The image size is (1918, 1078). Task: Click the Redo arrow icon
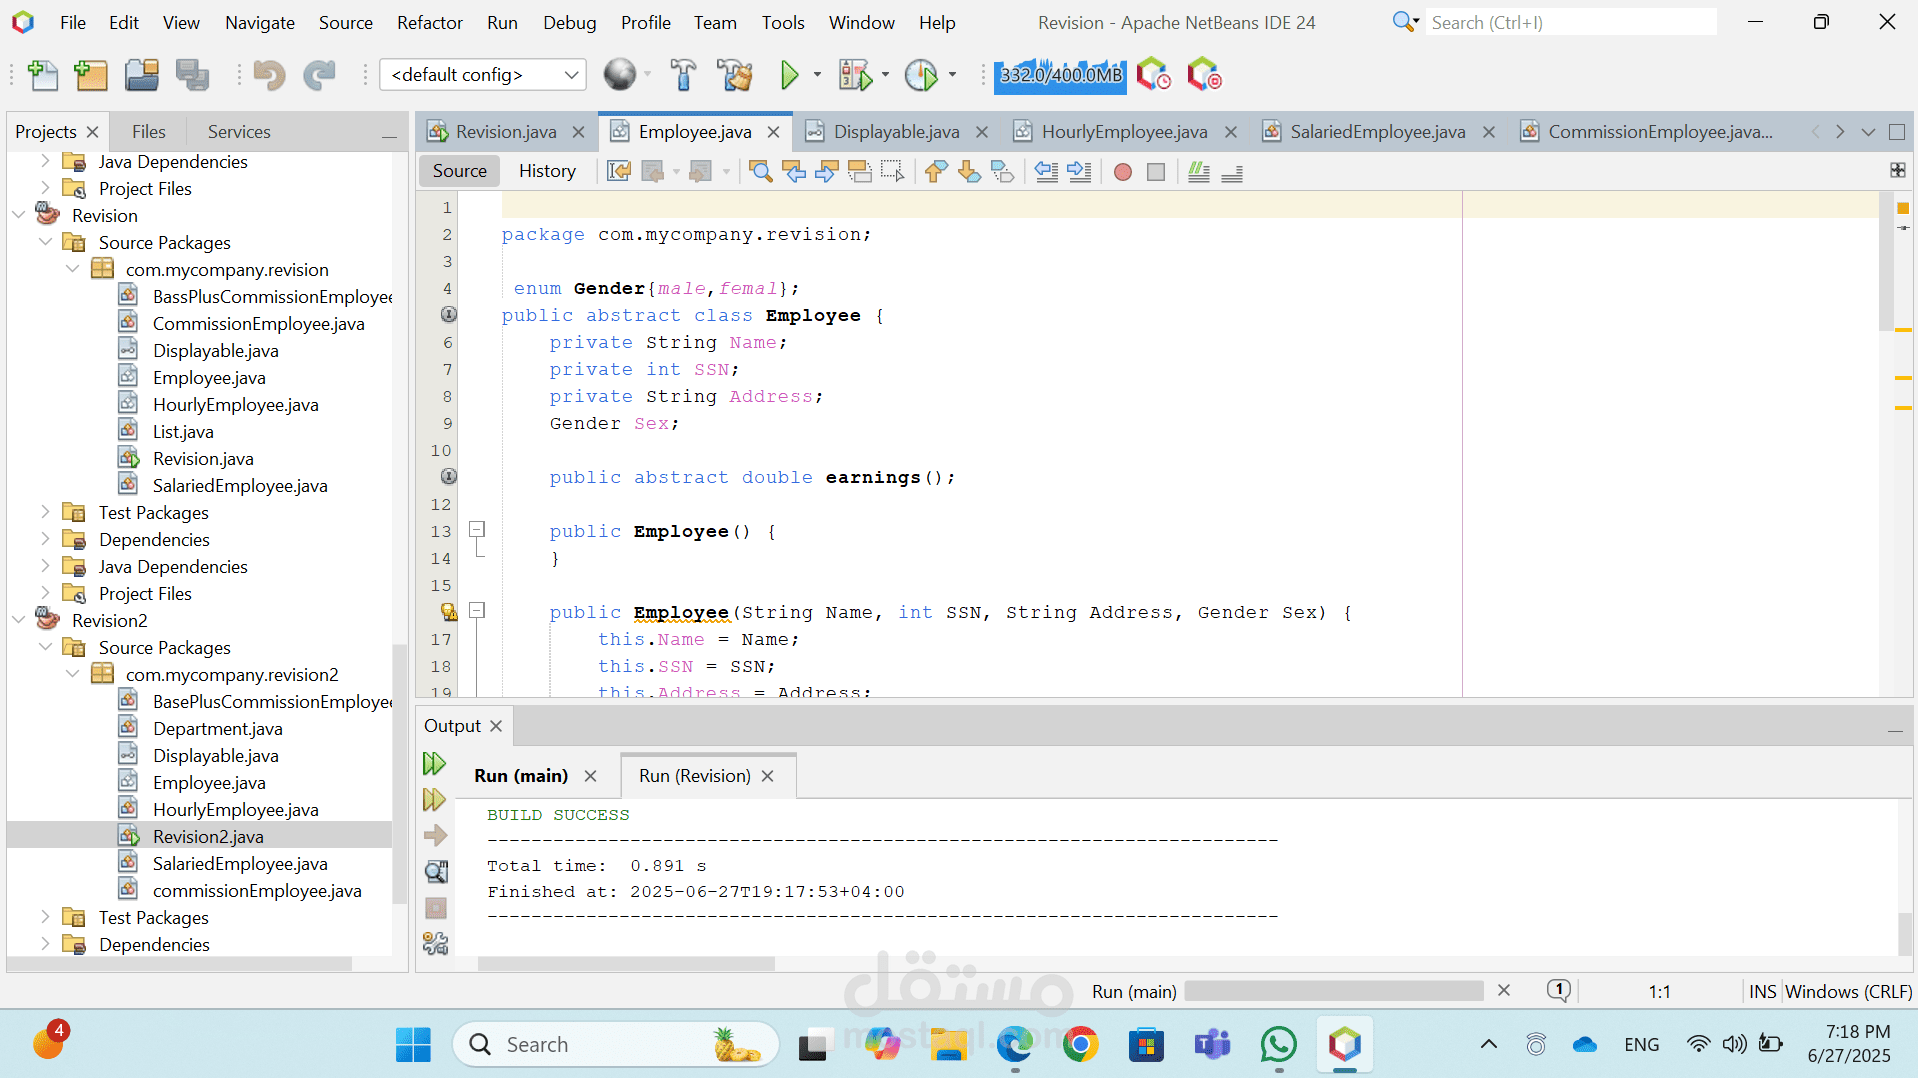click(319, 75)
